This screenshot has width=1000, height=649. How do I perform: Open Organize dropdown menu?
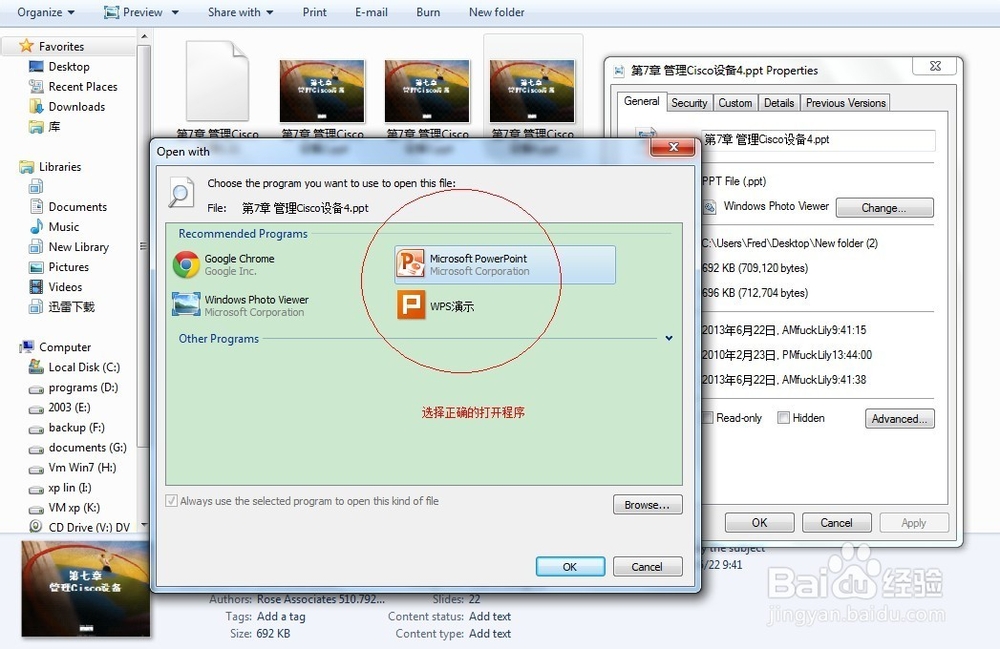(x=46, y=12)
